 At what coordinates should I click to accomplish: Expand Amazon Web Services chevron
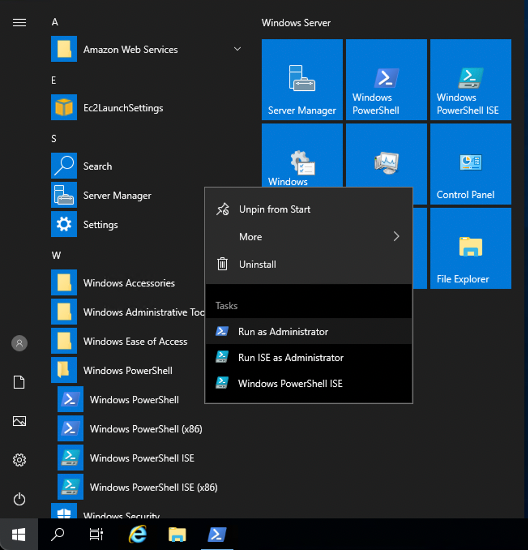click(238, 49)
